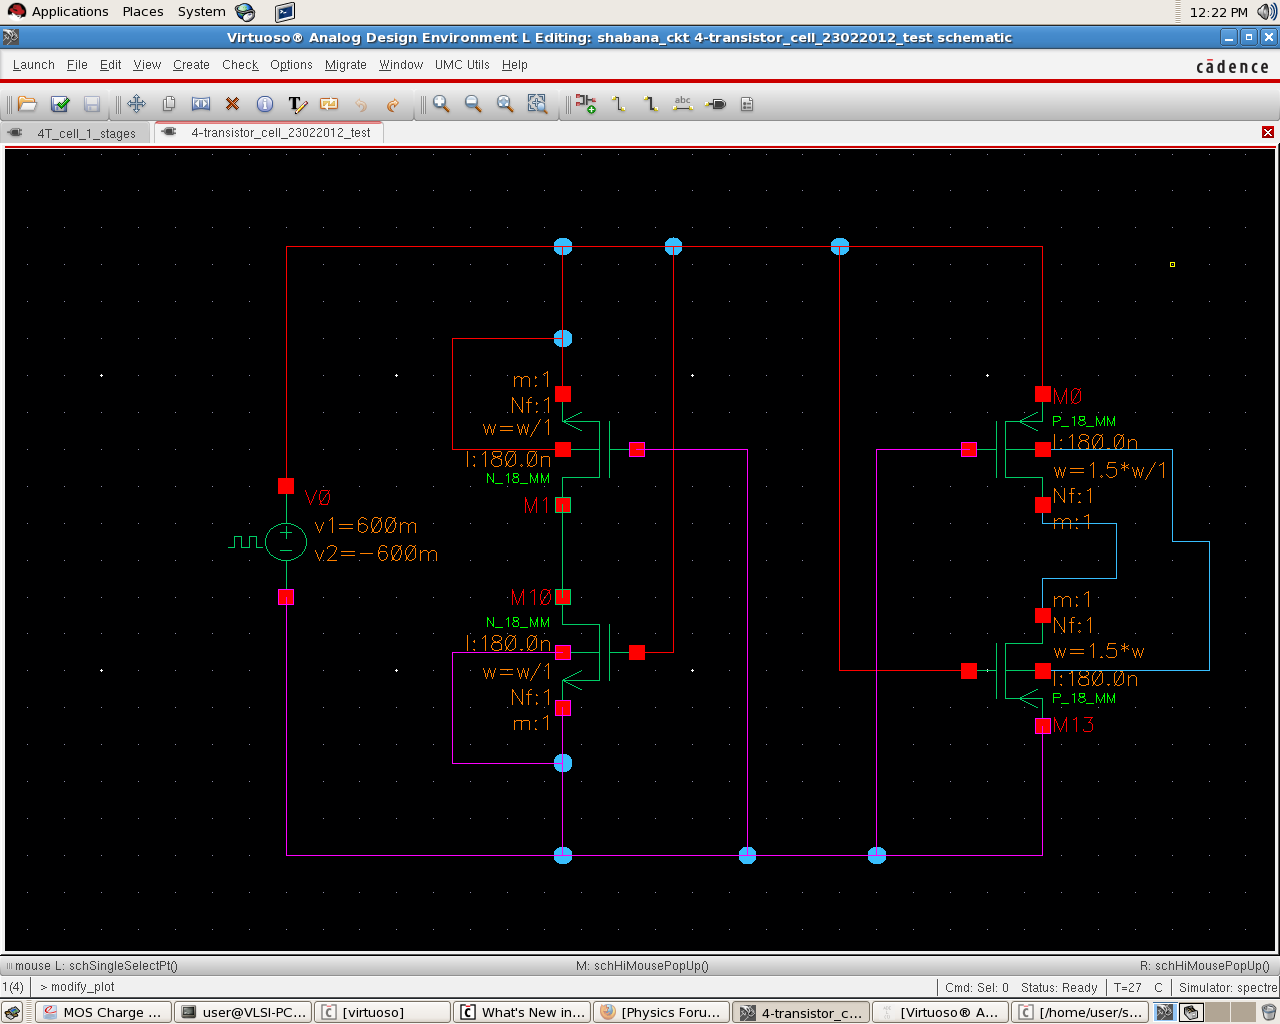Image resolution: width=1280 pixels, height=1024 pixels.
Task: Open the GNOME Places menu
Action: click(143, 12)
